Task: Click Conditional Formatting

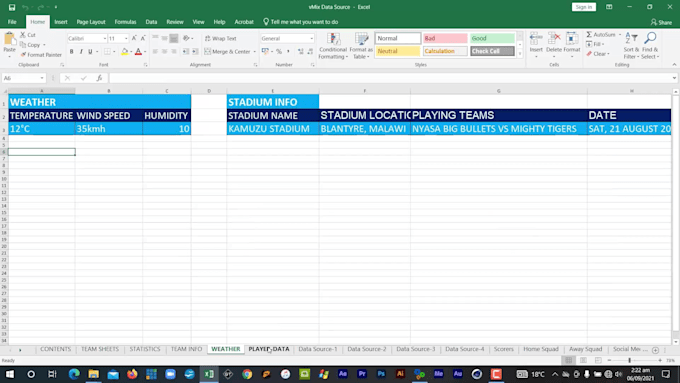Action: tap(333, 46)
